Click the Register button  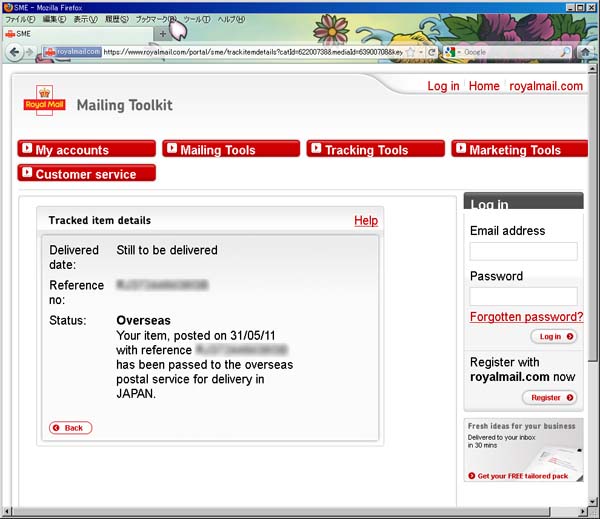(549, 398)
